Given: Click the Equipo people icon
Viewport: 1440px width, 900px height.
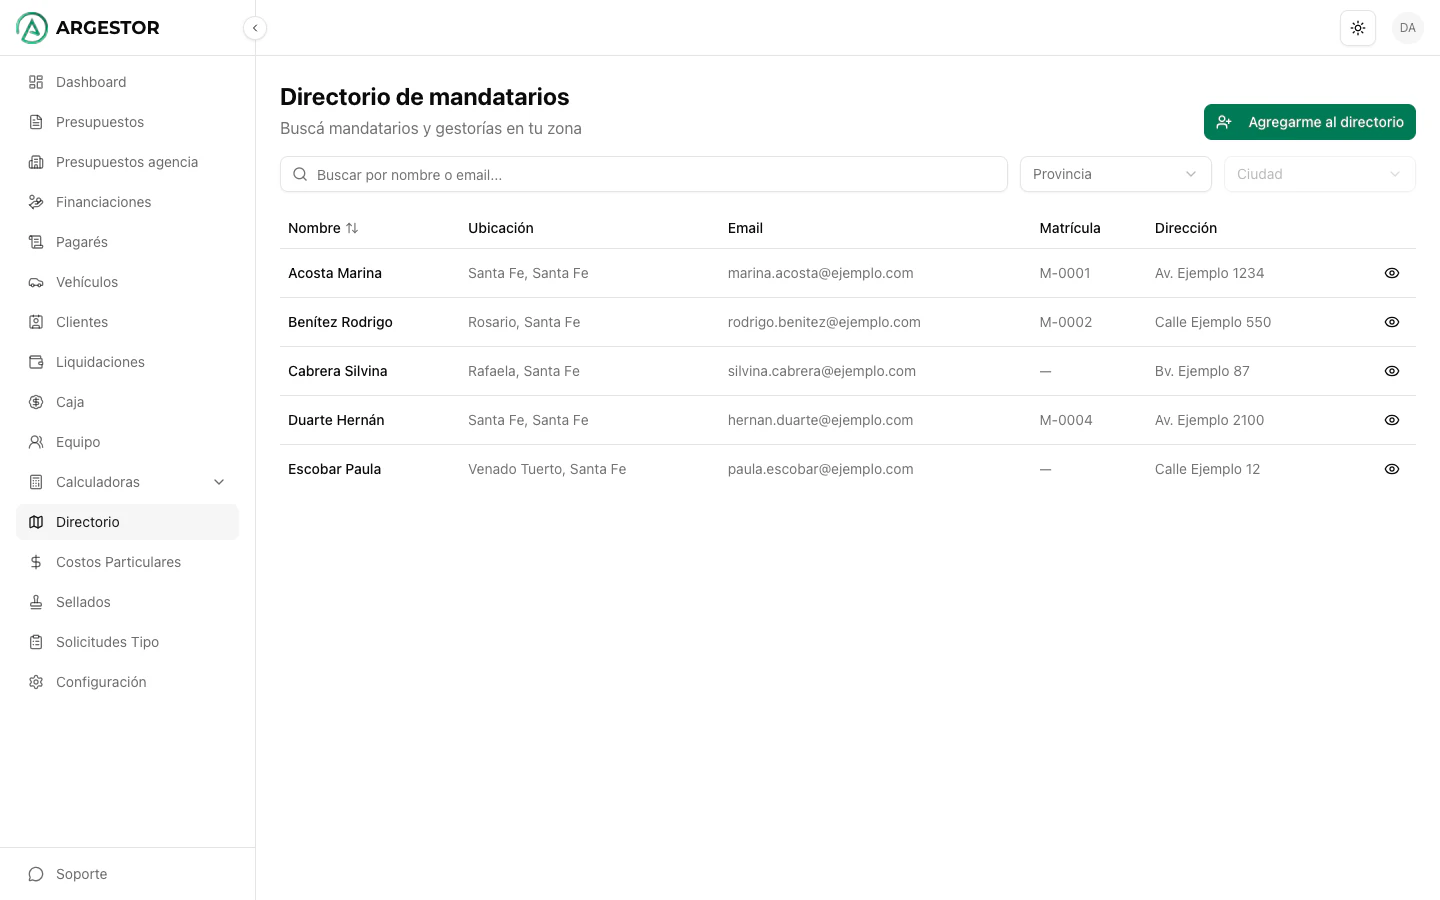Looking at the screenshot, I should (x=36, y=442).
